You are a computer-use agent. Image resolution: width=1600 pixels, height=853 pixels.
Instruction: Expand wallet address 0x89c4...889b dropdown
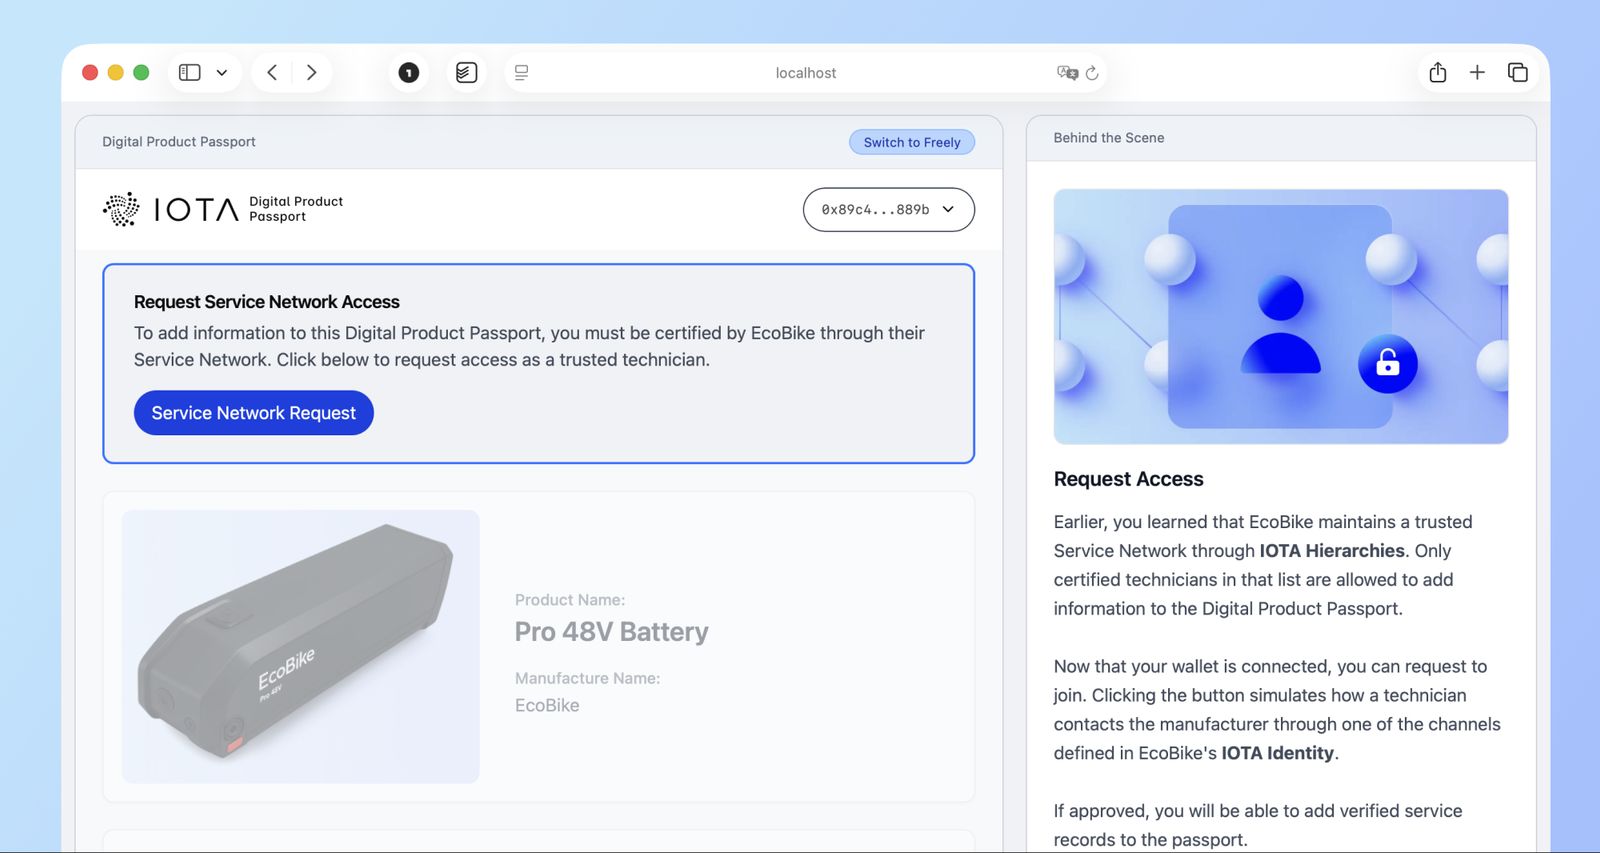(x=888, y=210)
